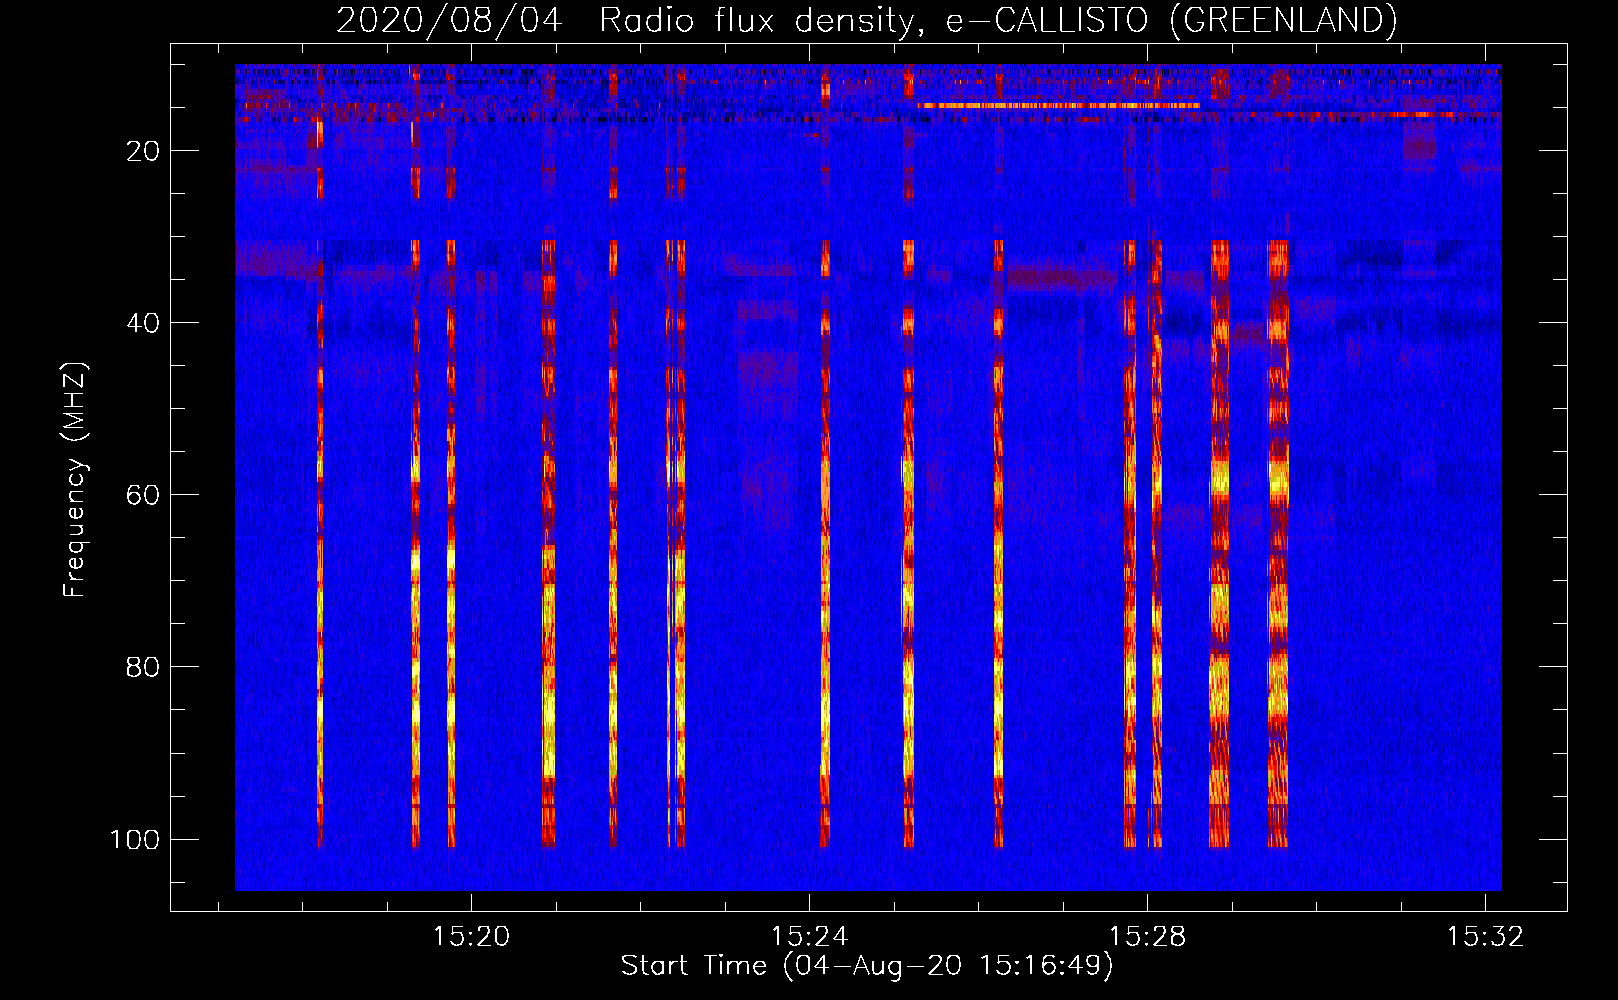The height and width of the screenshot is (1000, 1618).
Task: Click the '15:32' time tick label
Action: tap(1485, 937)
